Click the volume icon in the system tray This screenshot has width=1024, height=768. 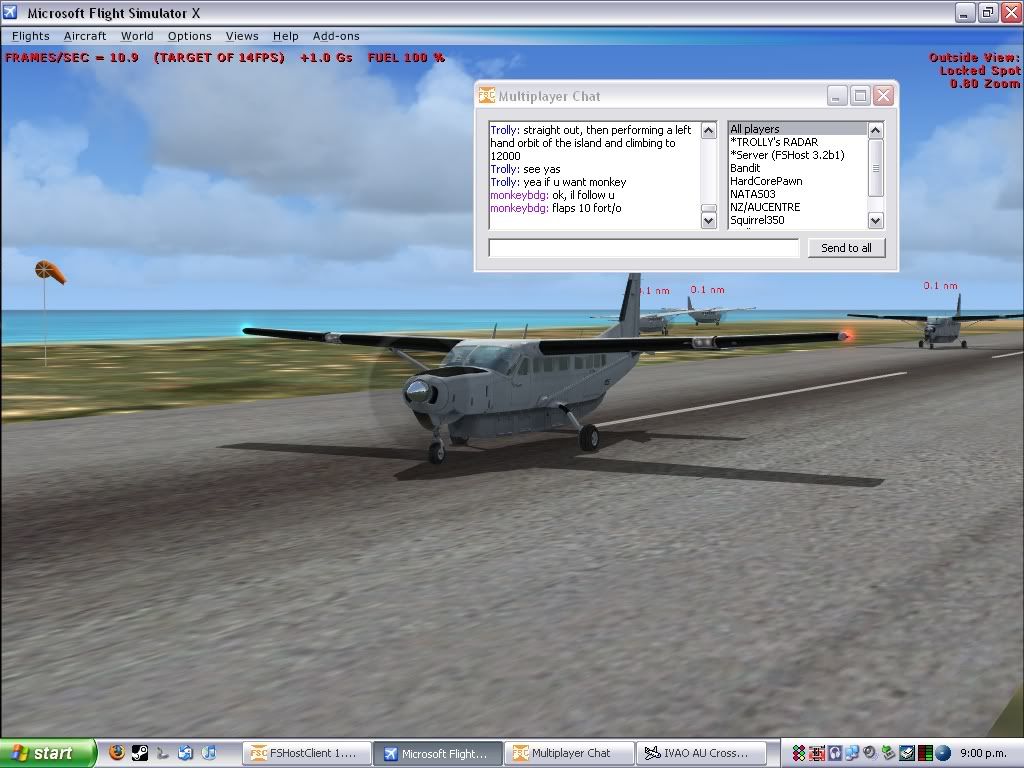(870, 752)
